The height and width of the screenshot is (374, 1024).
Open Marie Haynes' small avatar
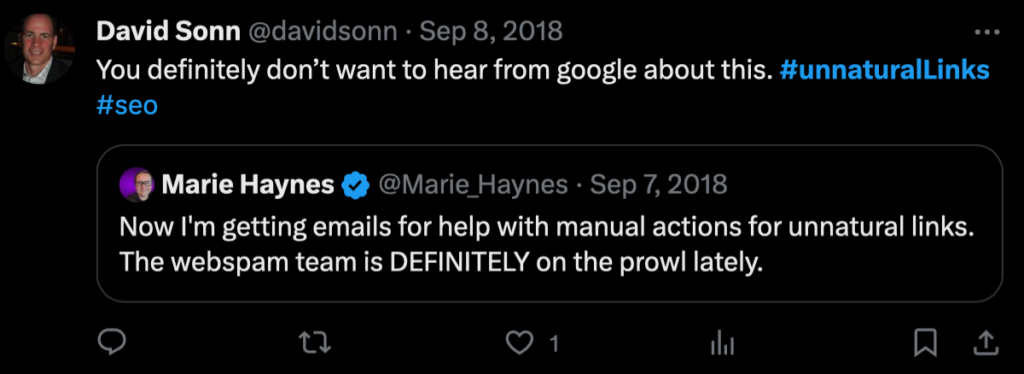pos(136,185)
